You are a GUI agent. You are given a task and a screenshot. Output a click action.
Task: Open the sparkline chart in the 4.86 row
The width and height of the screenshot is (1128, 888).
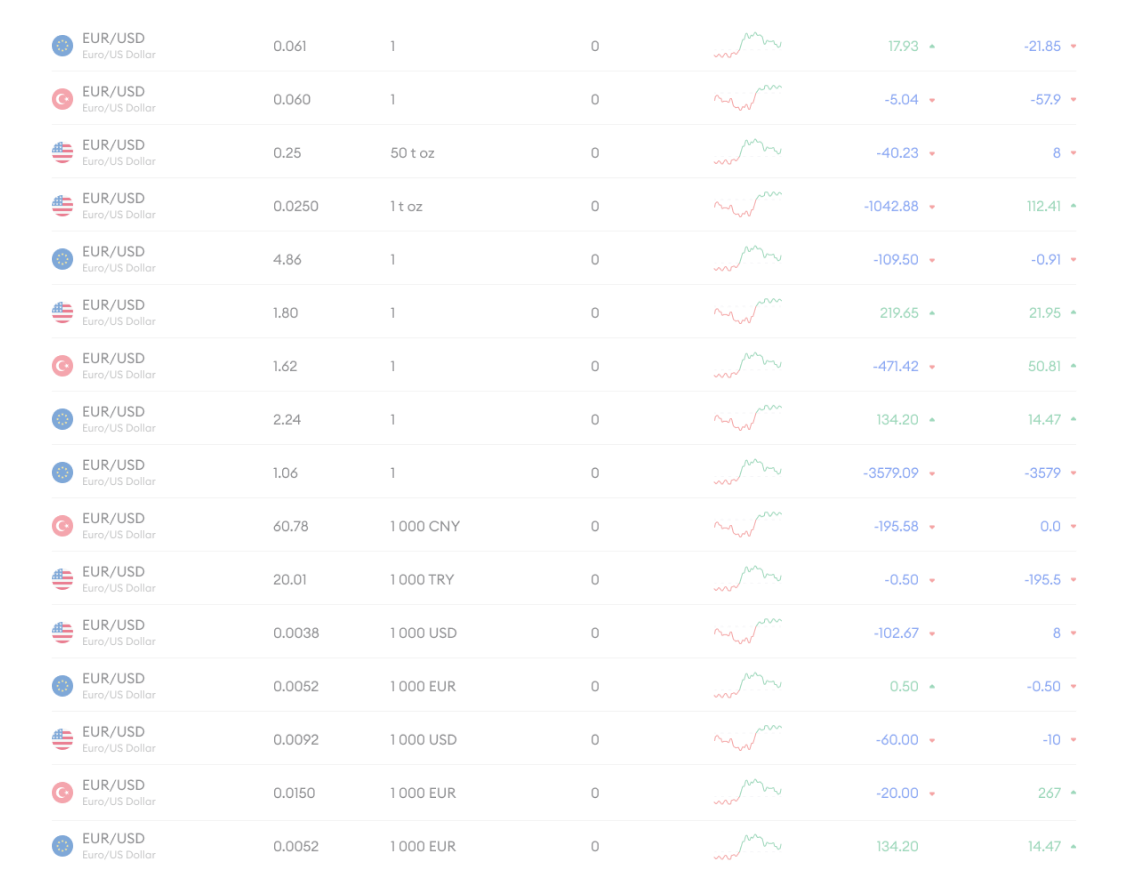click(747, 259)
